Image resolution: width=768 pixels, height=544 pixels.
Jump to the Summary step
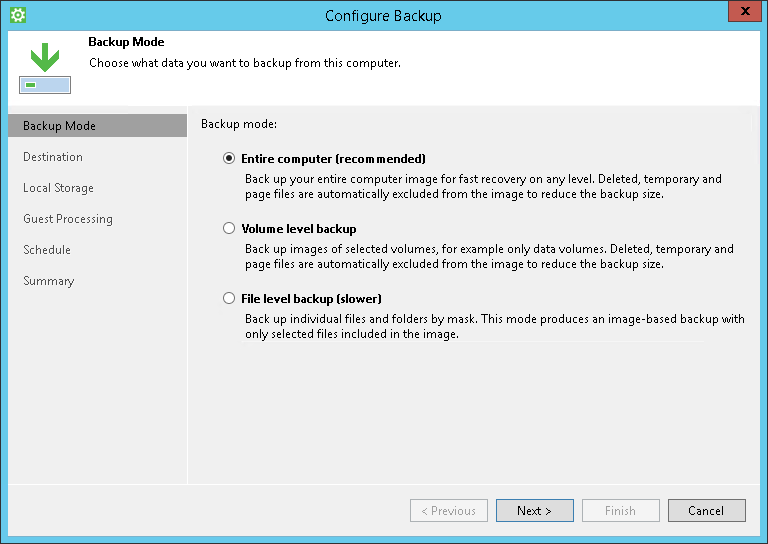click(48, 281)
